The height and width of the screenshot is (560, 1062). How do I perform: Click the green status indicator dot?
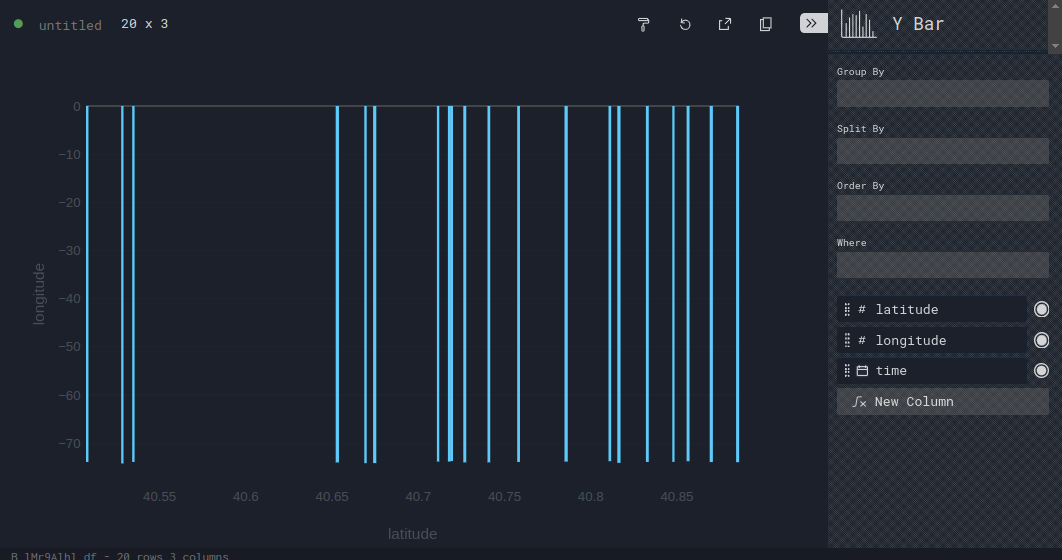(x=18, y=24)
